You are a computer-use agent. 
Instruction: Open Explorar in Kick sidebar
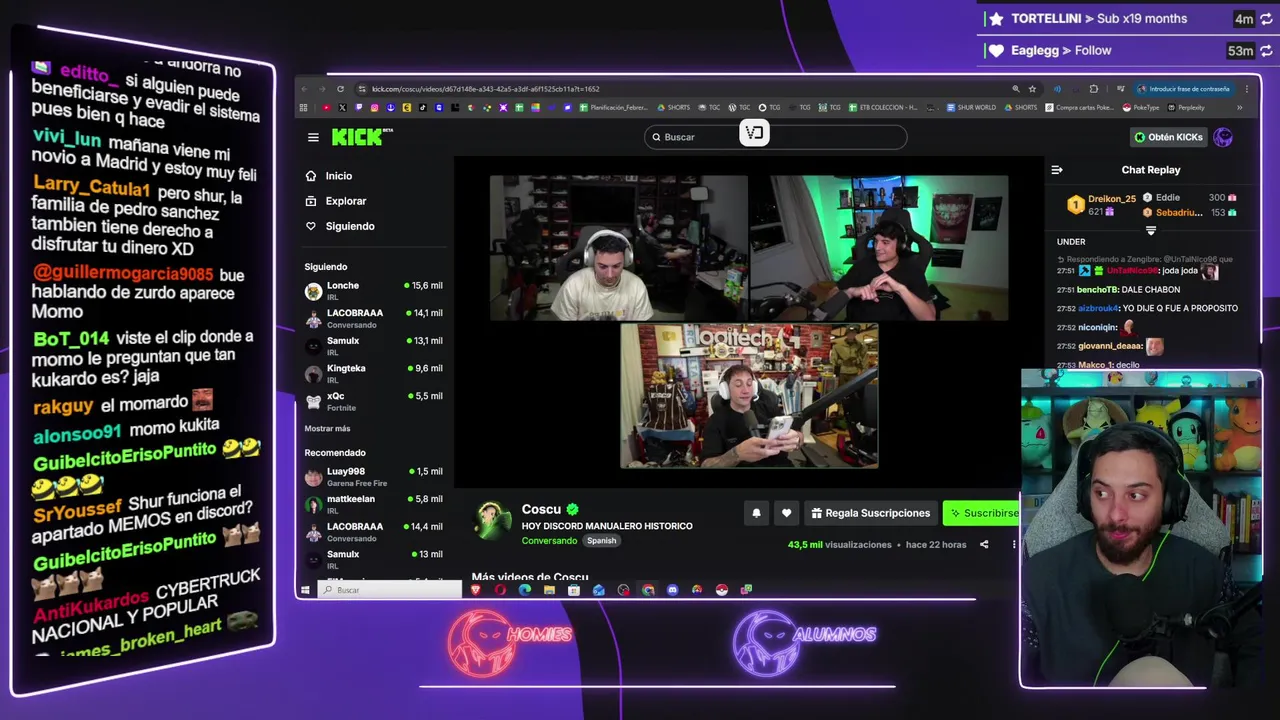coord(336,201)
